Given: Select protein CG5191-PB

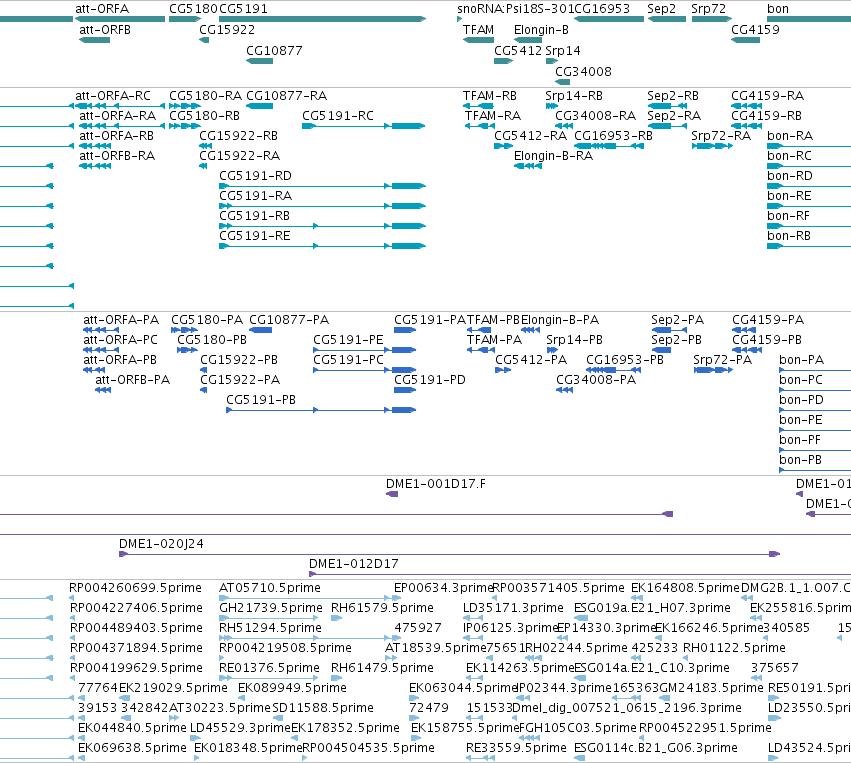Looking at the screenshot, I should (261, 400).
